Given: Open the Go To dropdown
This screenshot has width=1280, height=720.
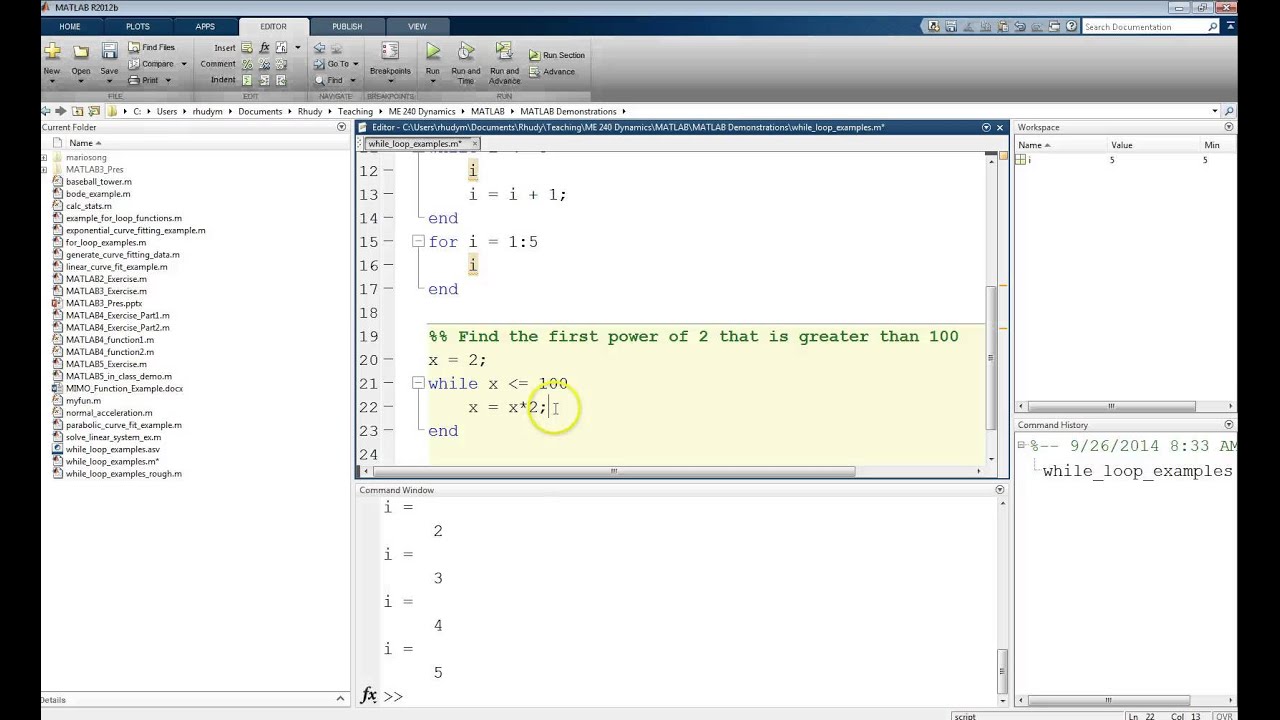Looking at the screenshot, I should click(338, 64).
